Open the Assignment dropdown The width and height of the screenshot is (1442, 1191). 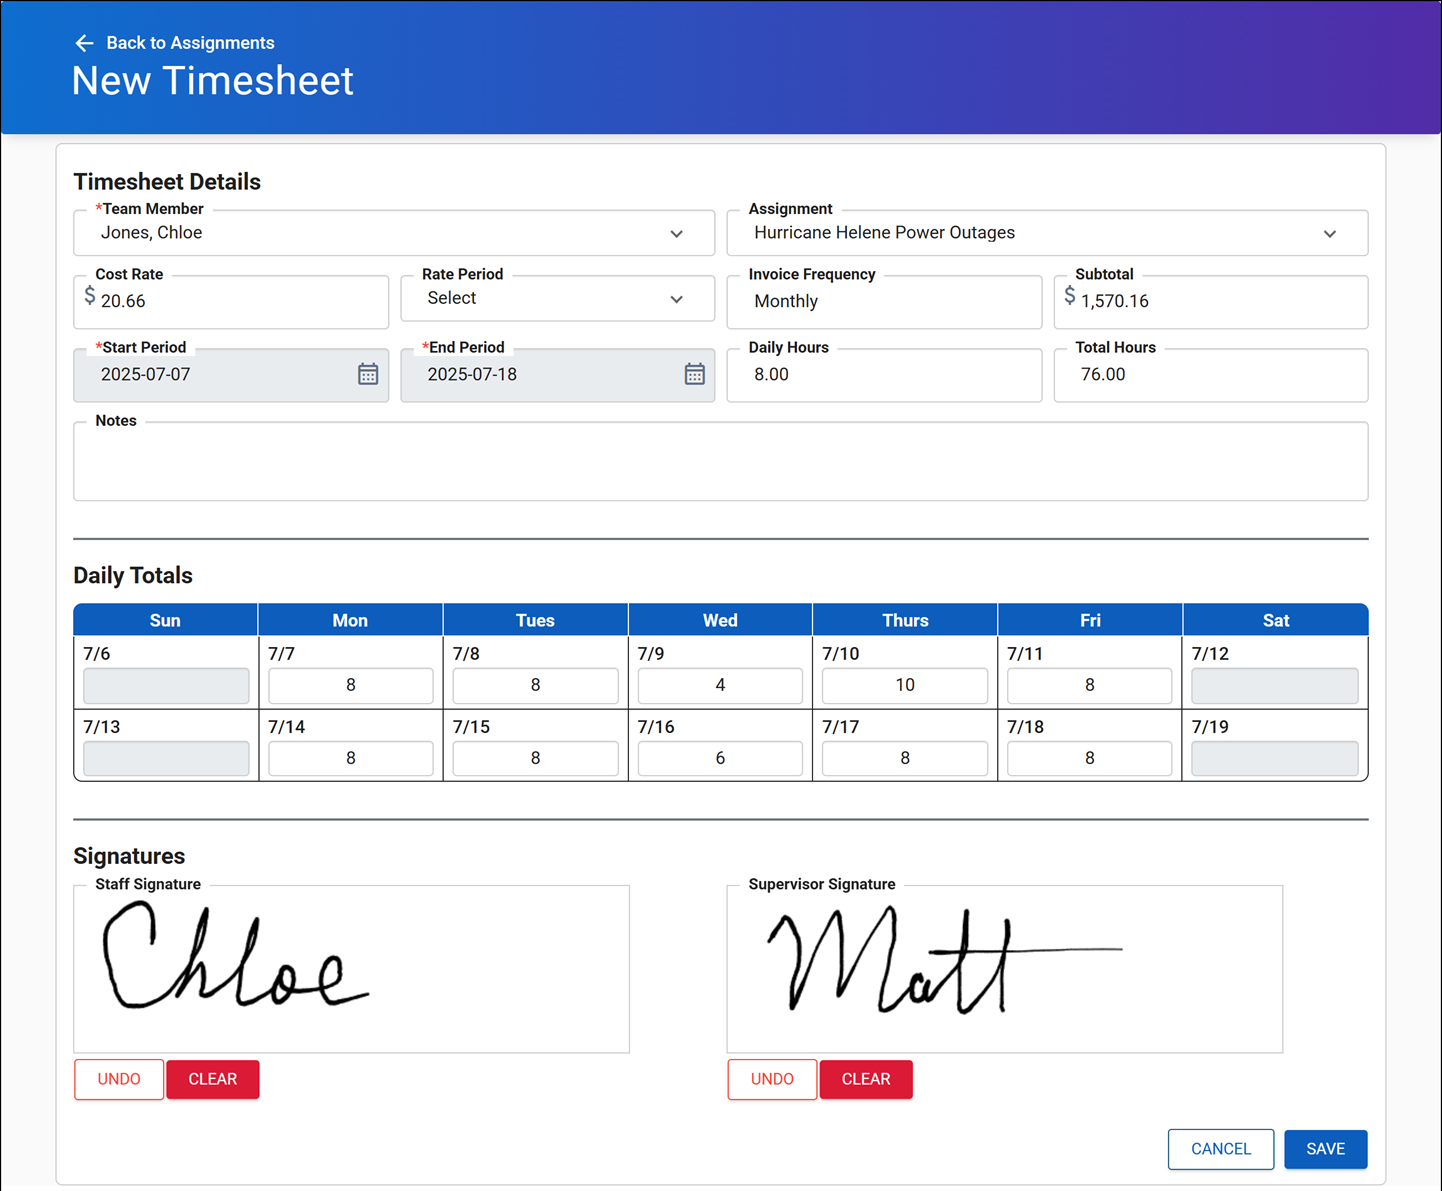click(1330, 233)
